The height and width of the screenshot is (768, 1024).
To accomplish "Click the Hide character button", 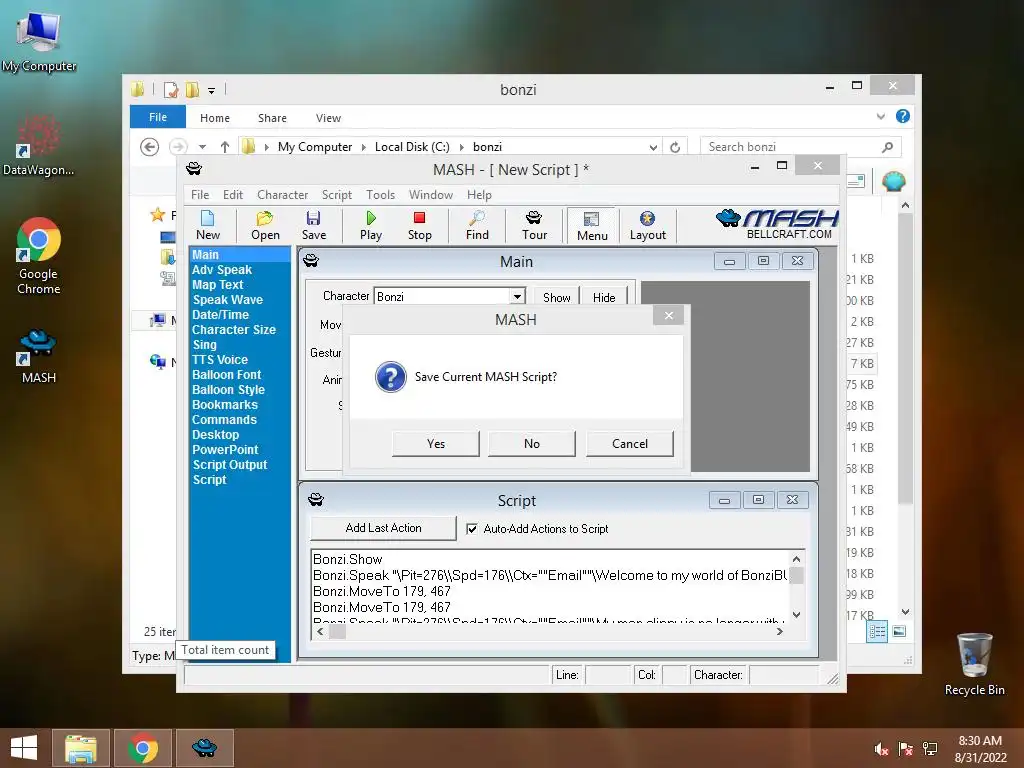I will 604,297.
